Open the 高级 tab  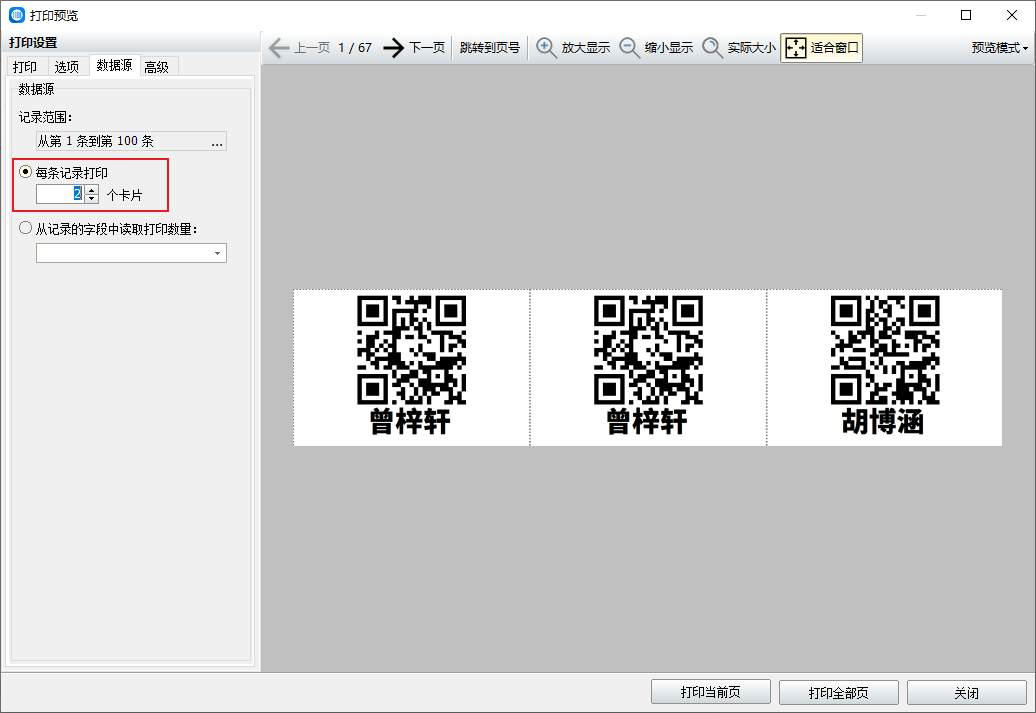click(x=156, y=67)
